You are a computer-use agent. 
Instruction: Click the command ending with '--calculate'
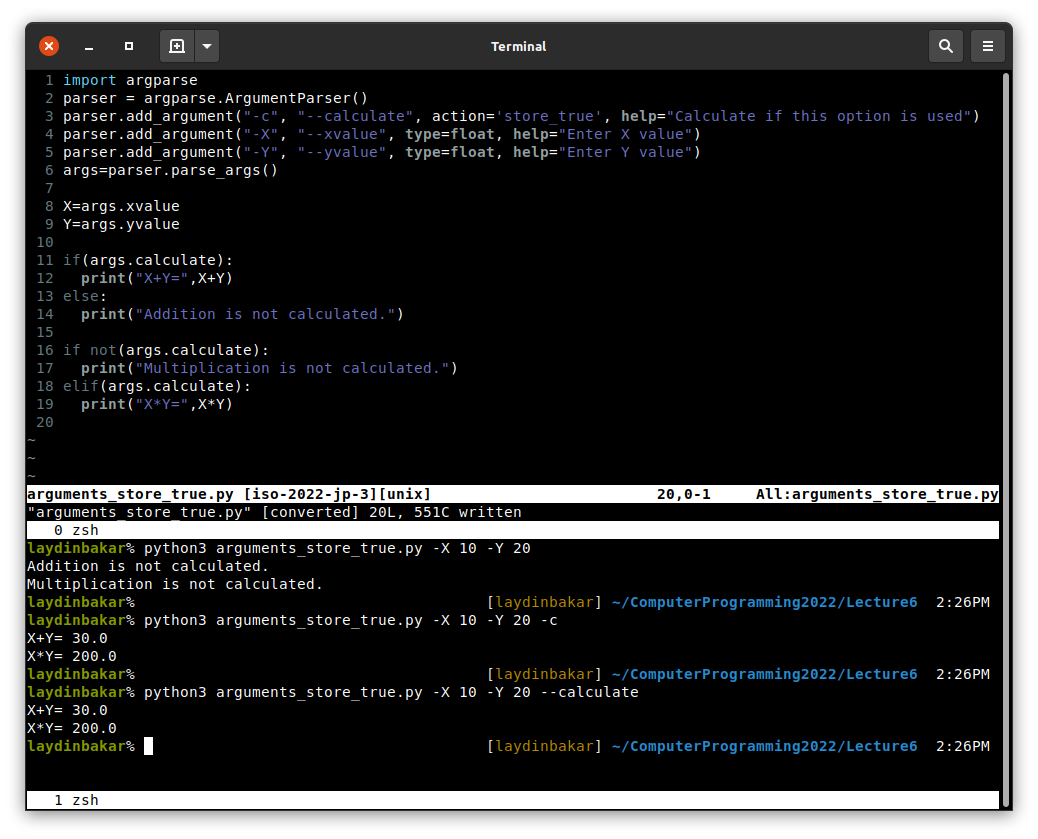pos(390,692)
